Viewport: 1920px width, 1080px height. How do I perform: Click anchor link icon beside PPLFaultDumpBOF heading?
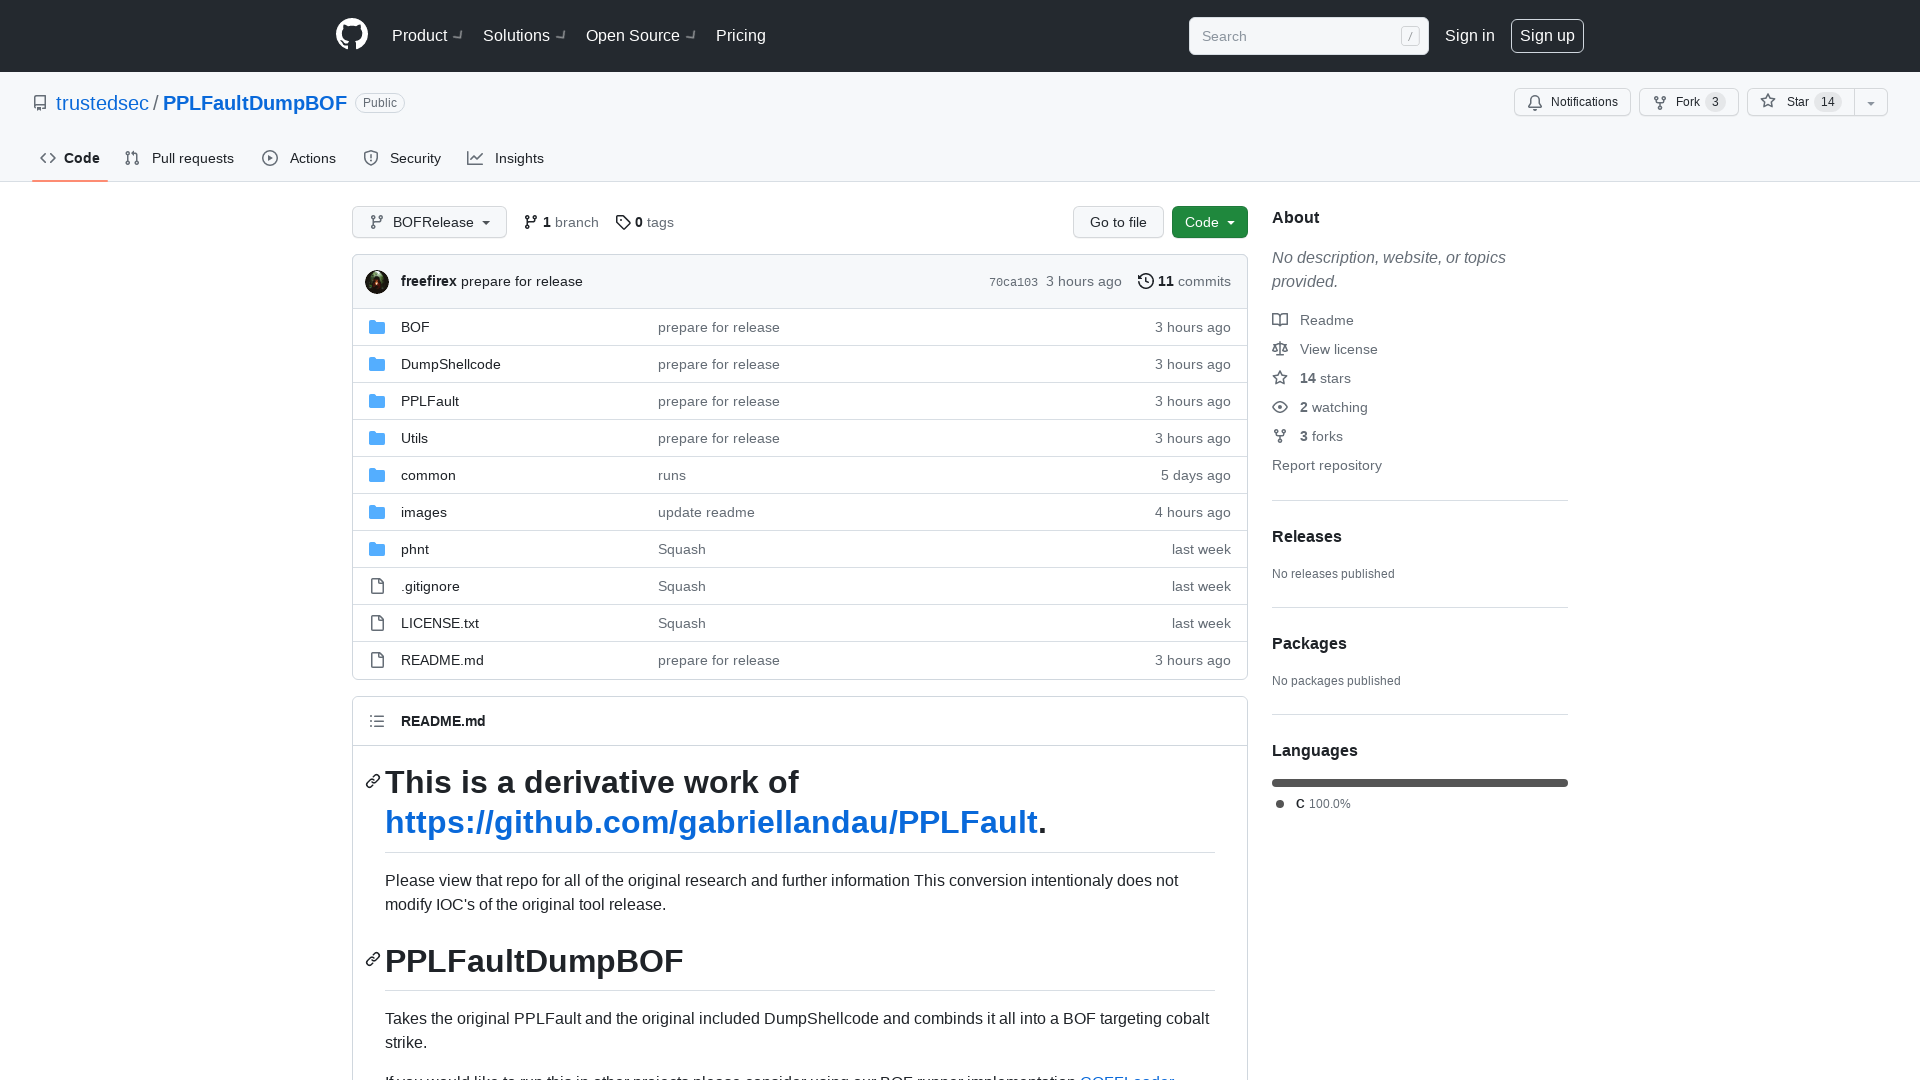(x=373, y=960)
